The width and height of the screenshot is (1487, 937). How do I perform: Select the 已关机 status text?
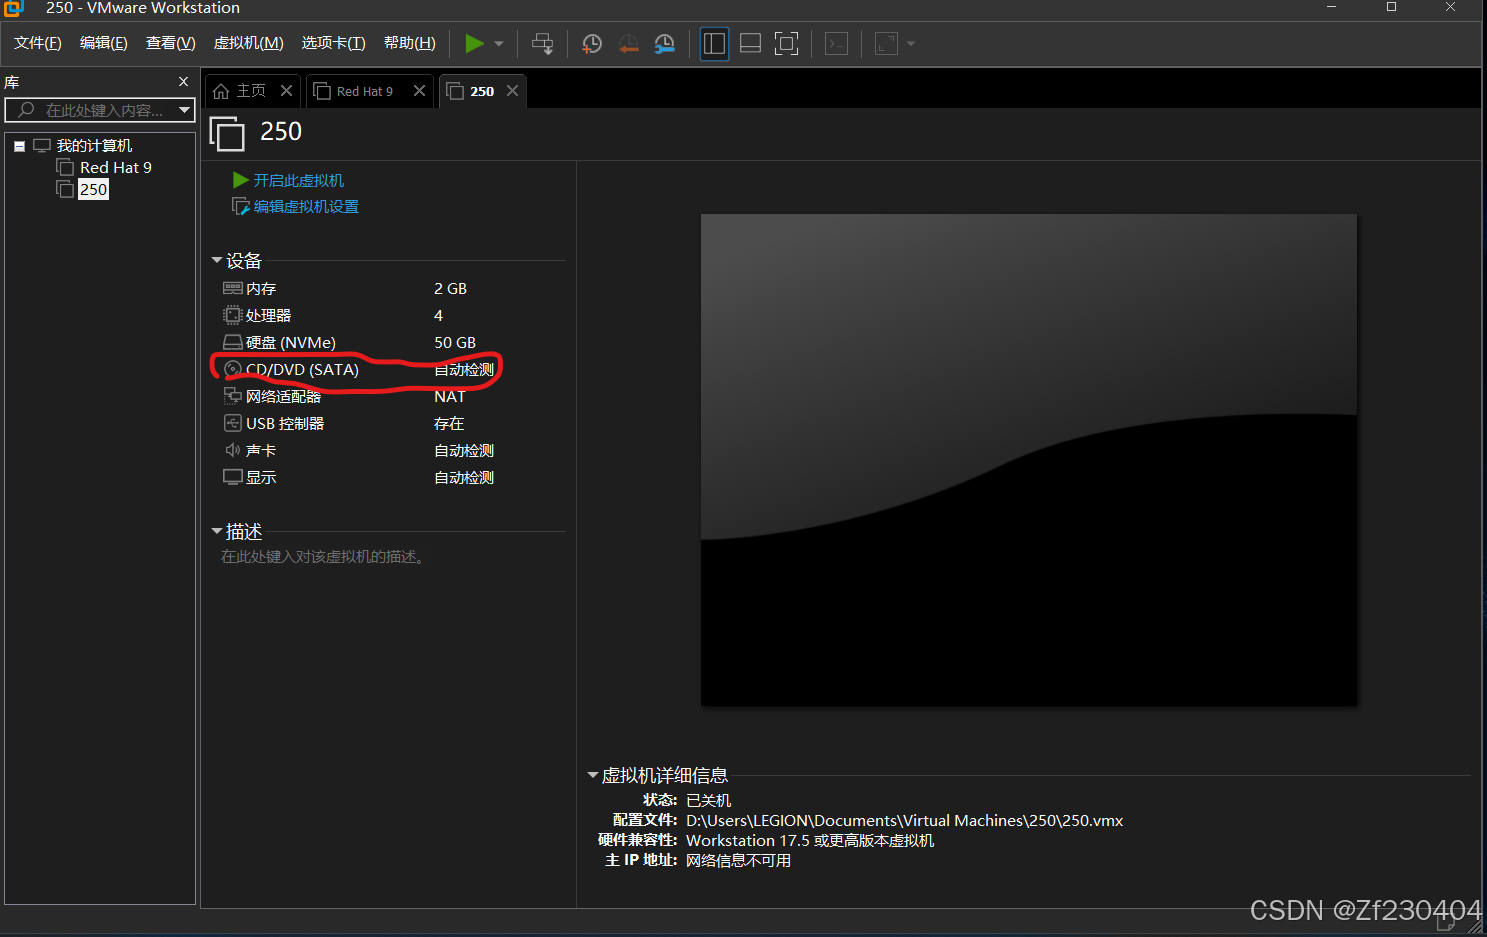(708, 800)
